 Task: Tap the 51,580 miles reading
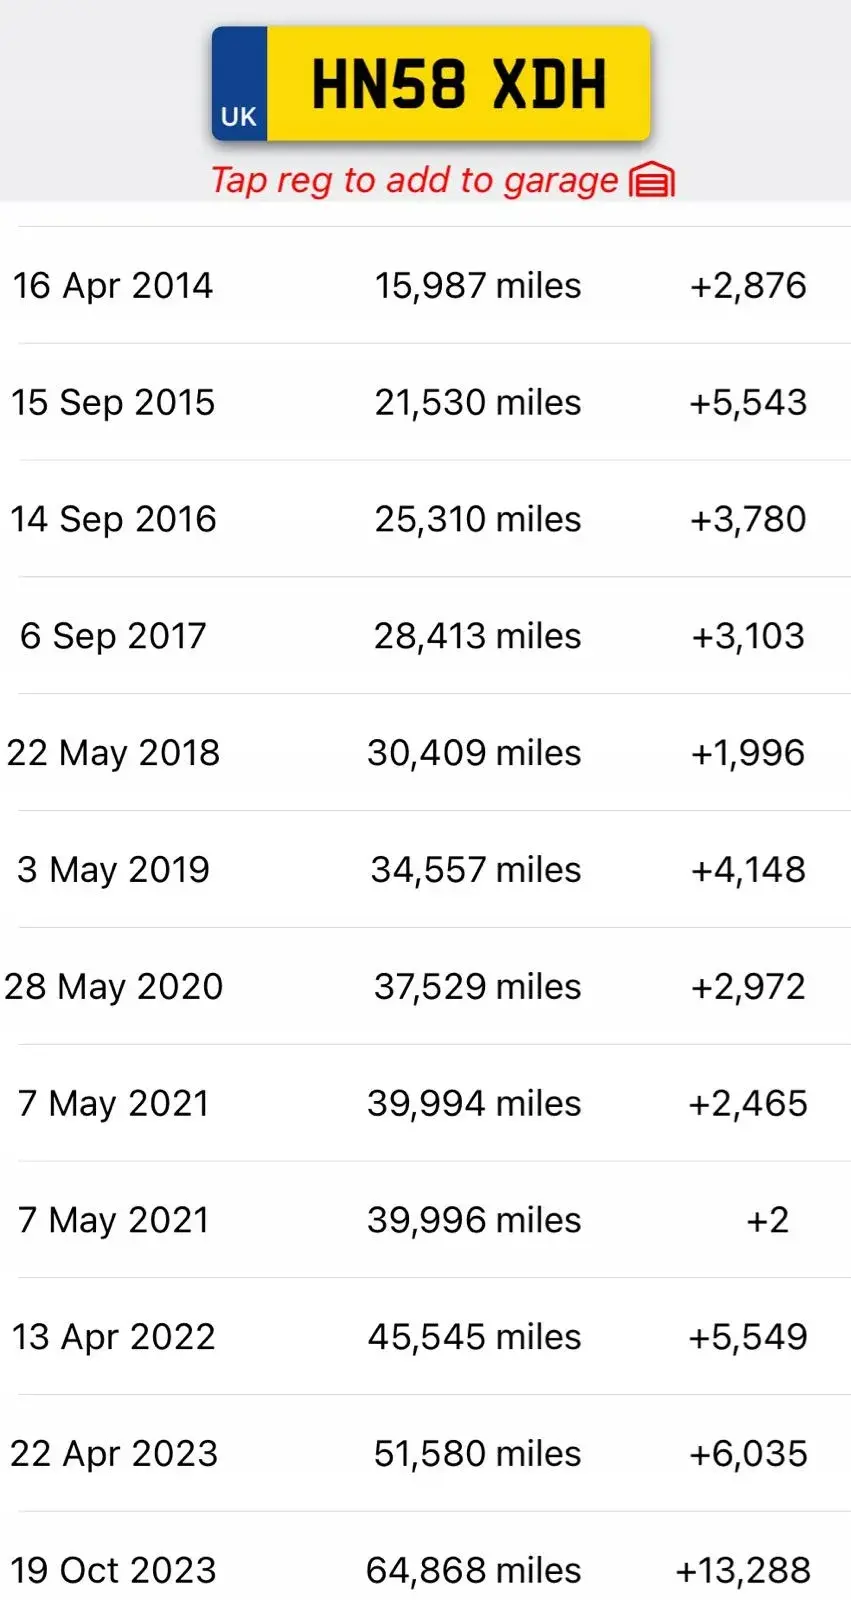(477, 1454)
